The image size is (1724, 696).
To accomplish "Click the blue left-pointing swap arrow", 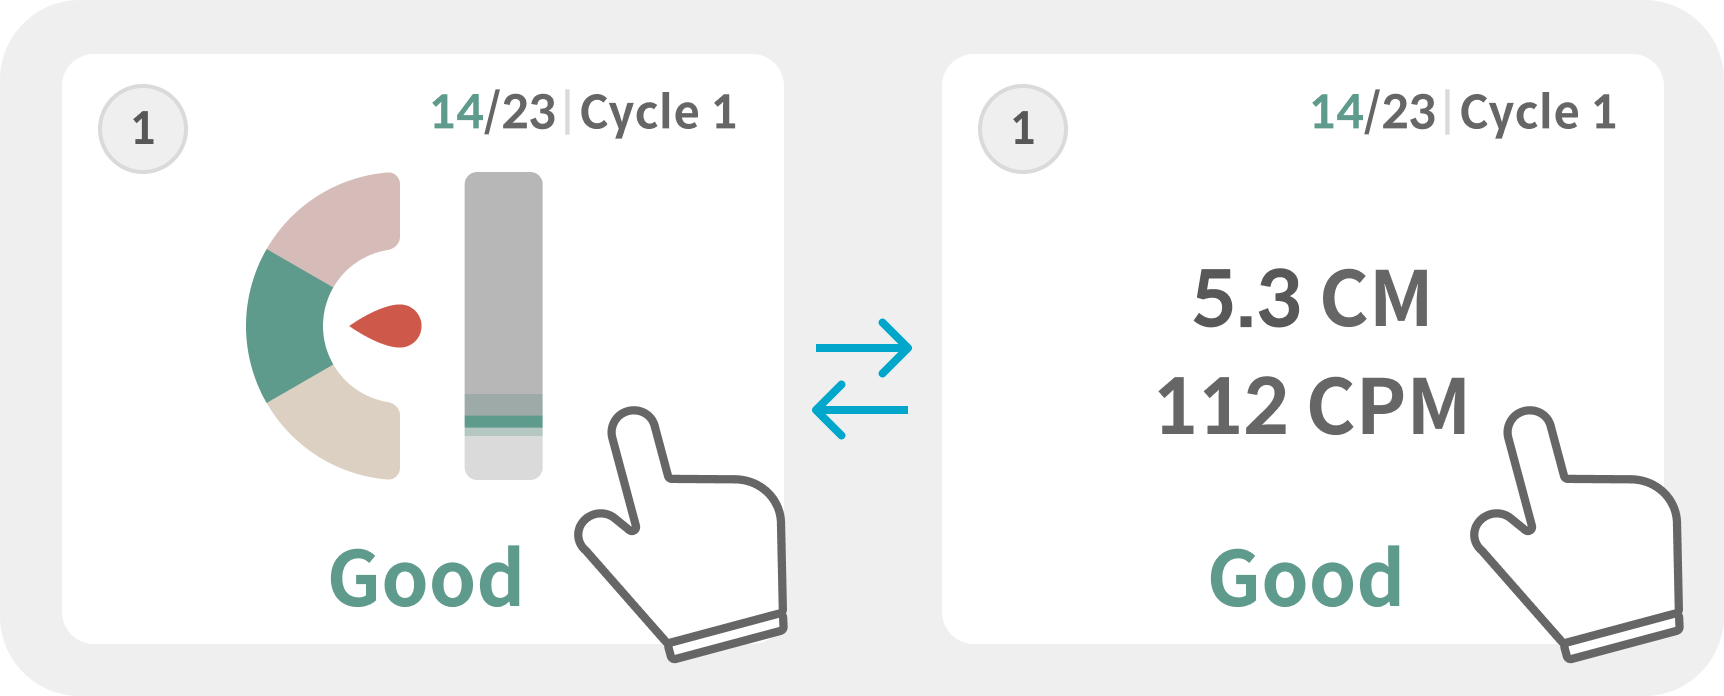I will [x=860, y=410].
